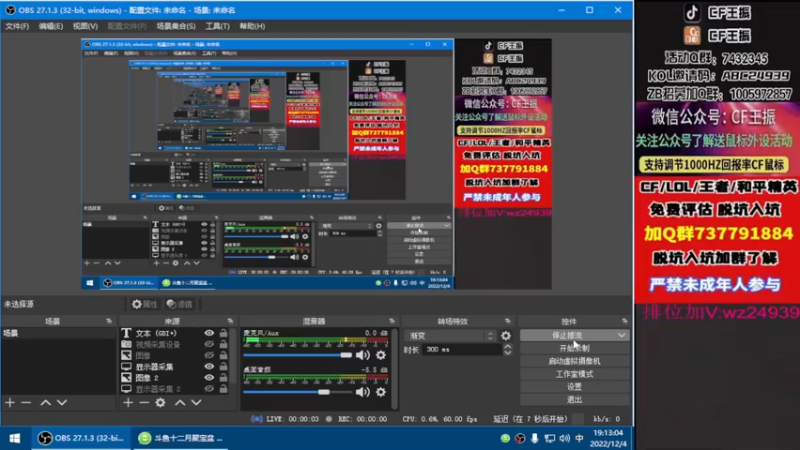Show the 视频采集设备 source with eye icon
Image resolution: width=800 pixels, height=450 pixels.
[x=209, y=344]
